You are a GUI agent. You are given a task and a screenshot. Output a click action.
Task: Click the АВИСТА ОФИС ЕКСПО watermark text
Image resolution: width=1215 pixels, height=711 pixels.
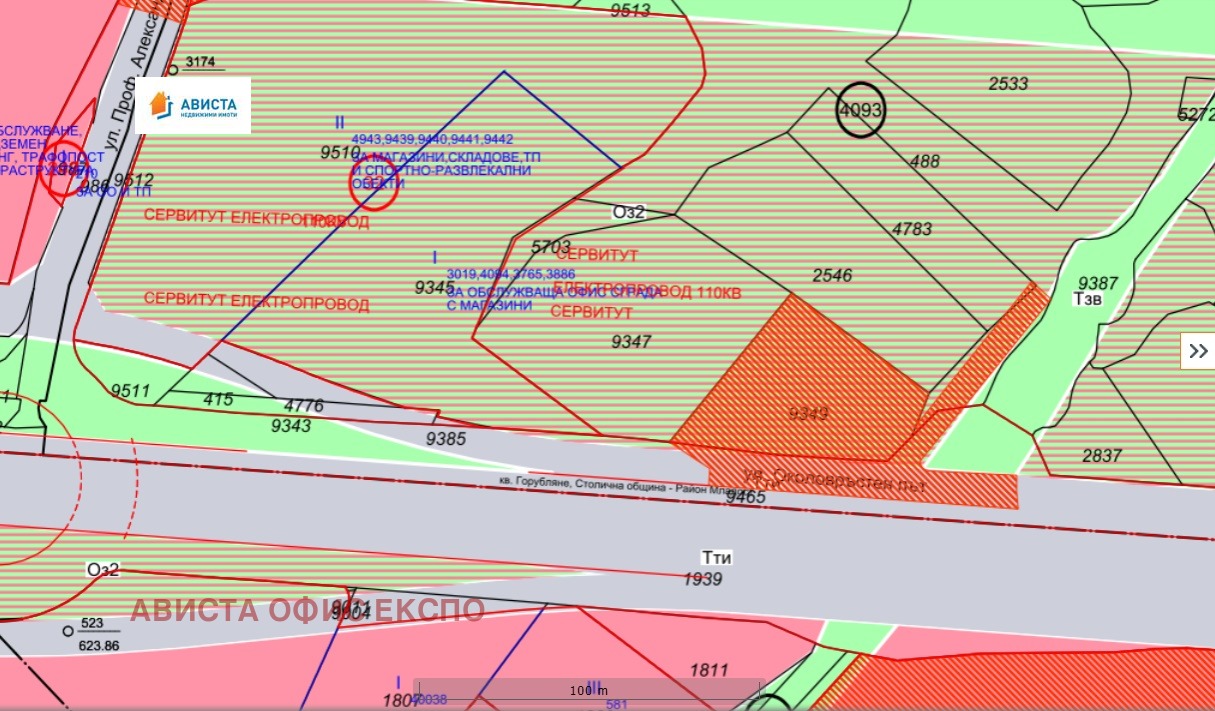307,610
